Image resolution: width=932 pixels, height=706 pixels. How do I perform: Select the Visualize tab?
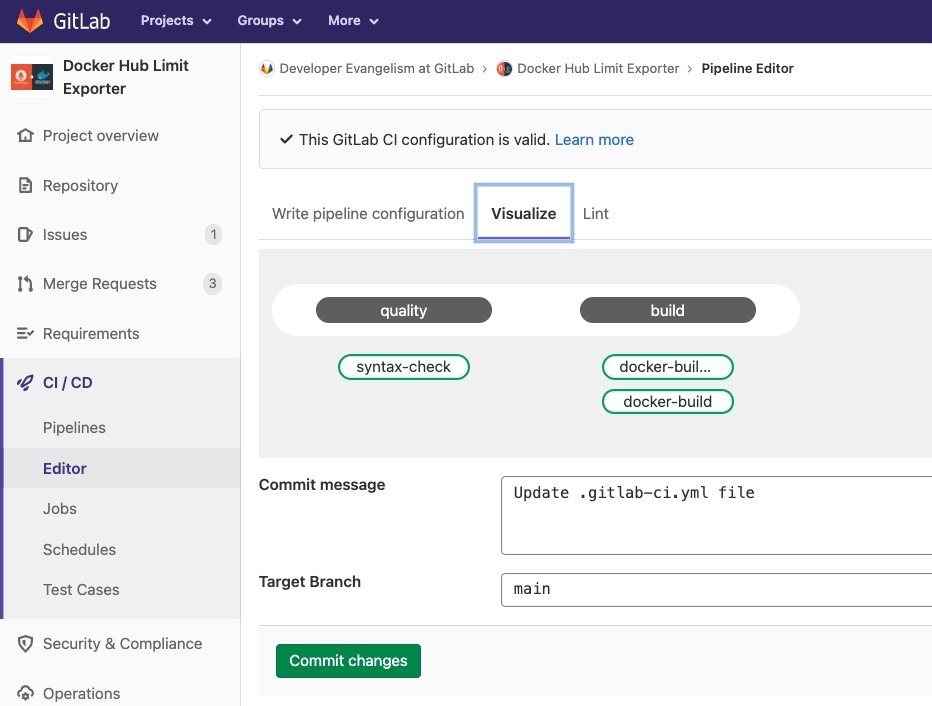(x=524, y=213)
